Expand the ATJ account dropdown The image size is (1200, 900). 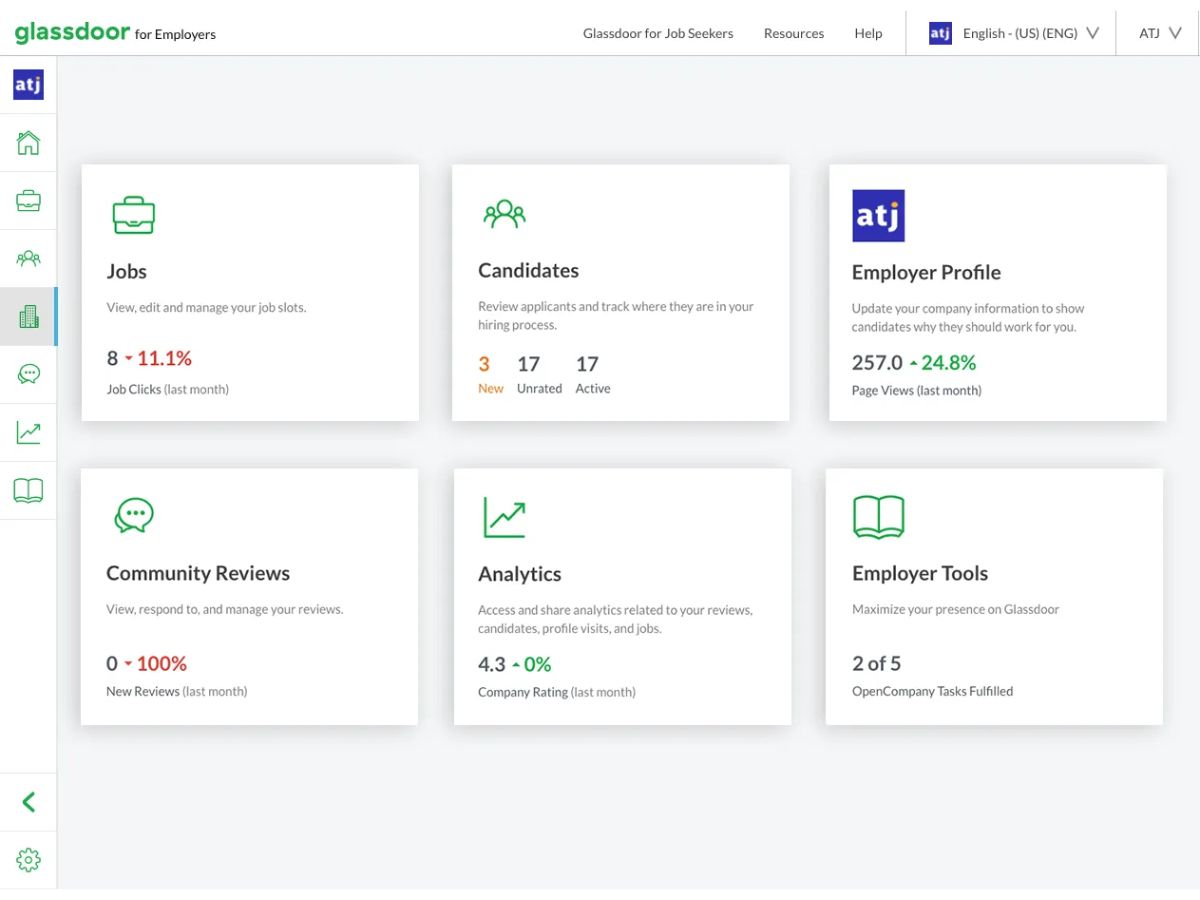pos(1160,33)
